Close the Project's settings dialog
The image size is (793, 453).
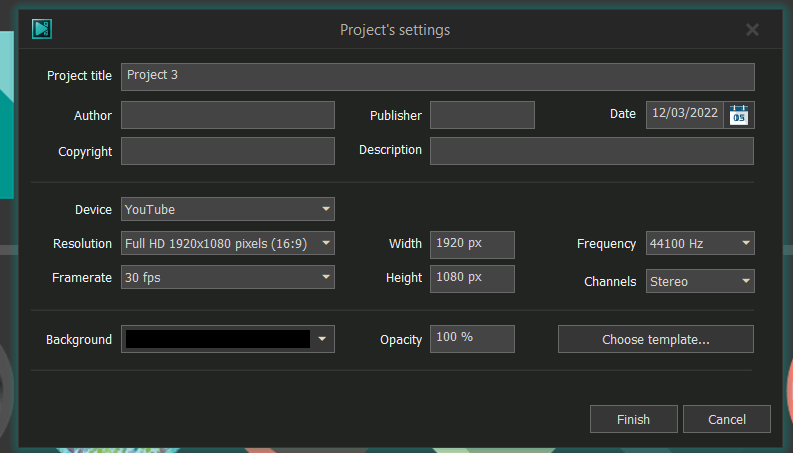pos(752,30)
